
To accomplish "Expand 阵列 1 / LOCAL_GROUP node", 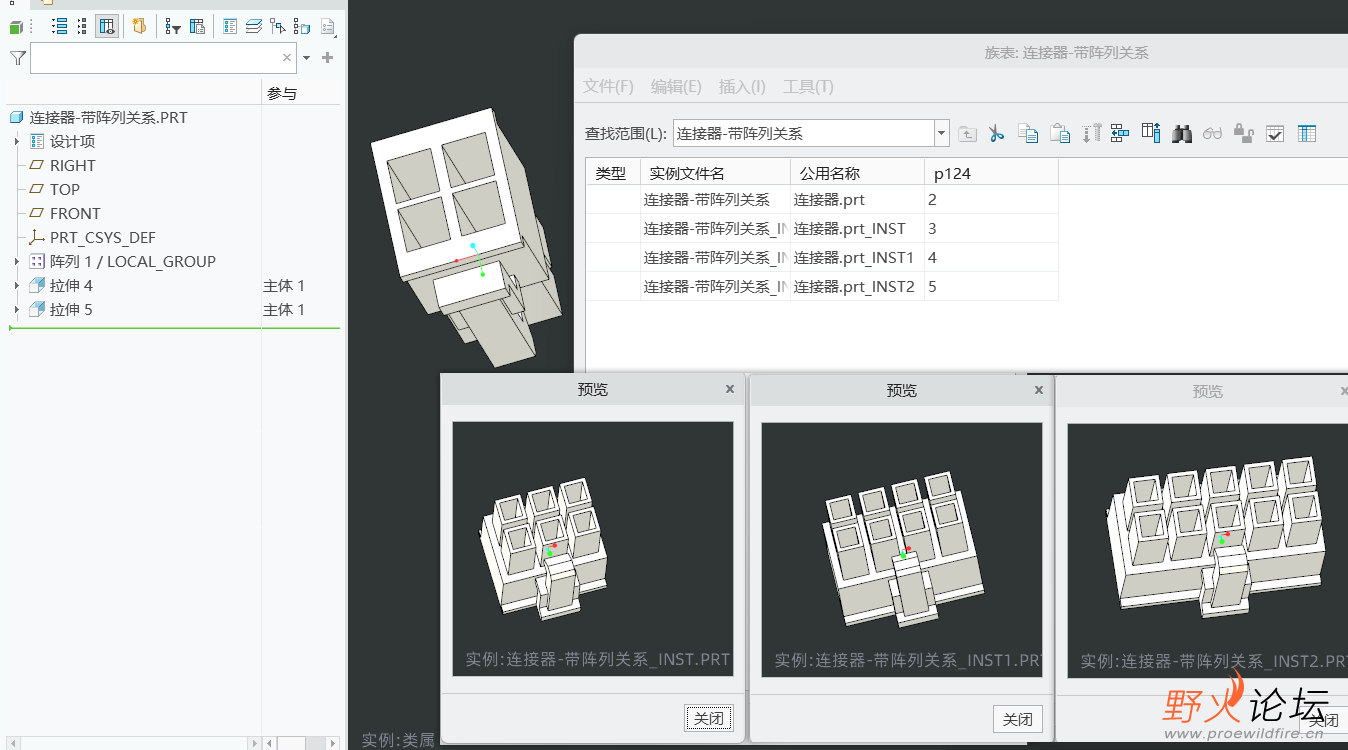I will click(x=17, y=261).
